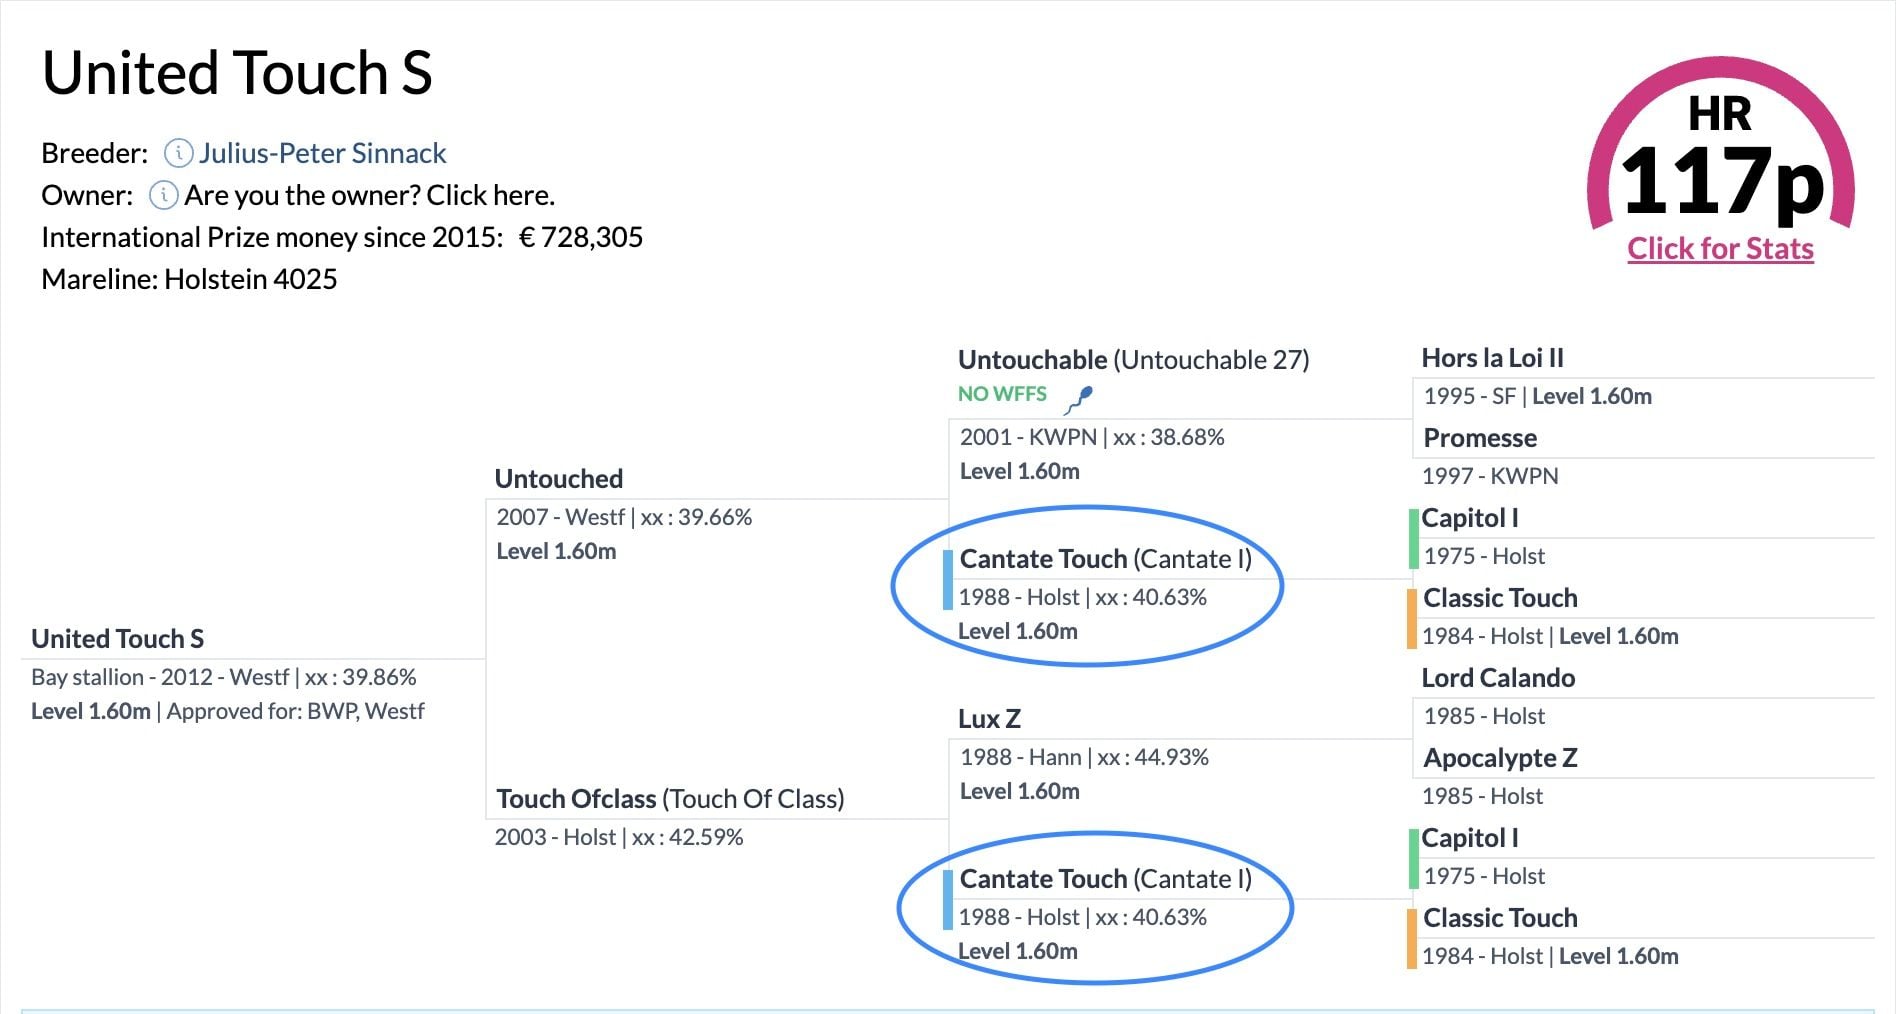The image size is (1896, 1014).
Task: Click the HR 117p rating gauge
Action: 1720,145
